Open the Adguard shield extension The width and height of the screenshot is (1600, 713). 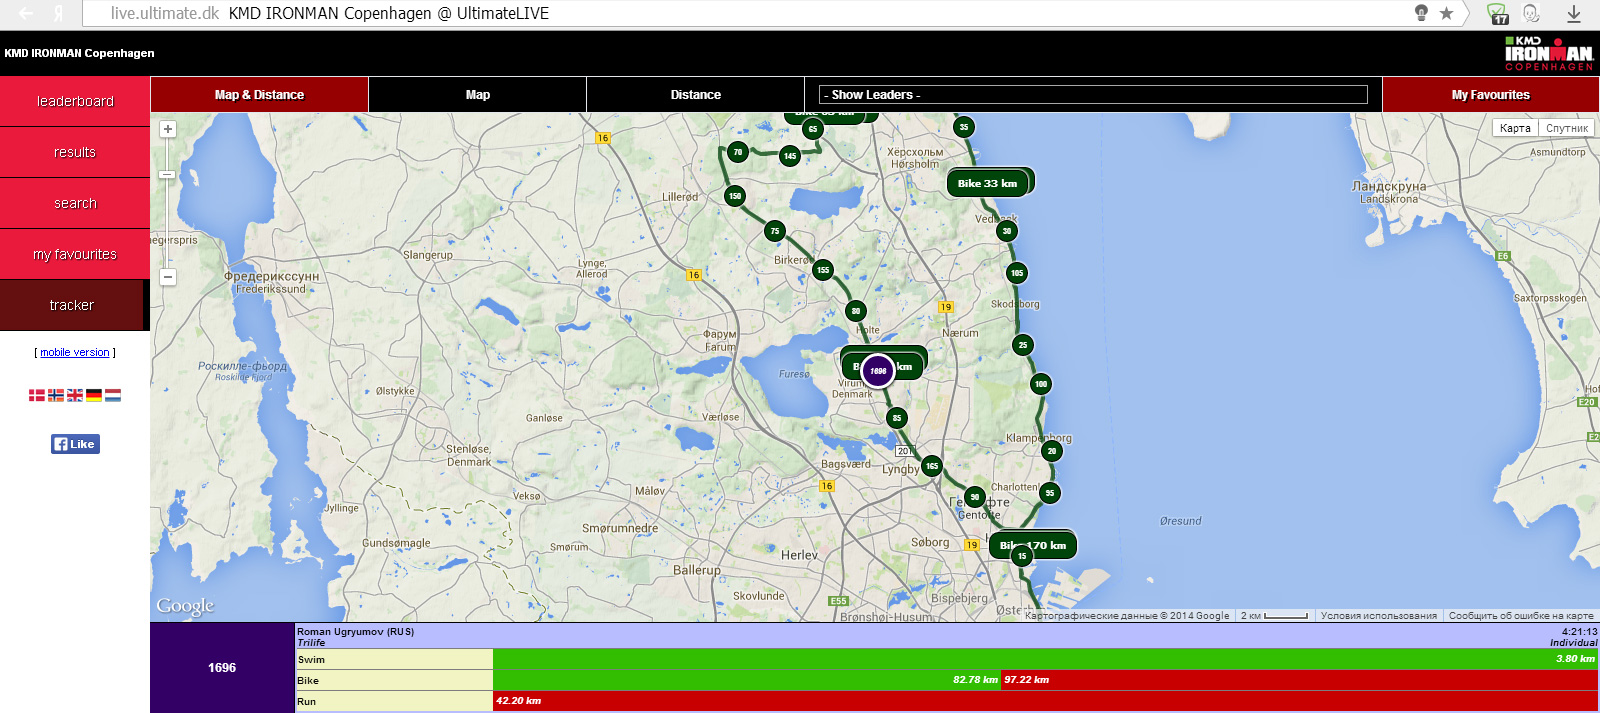(x=1497, y=13)
